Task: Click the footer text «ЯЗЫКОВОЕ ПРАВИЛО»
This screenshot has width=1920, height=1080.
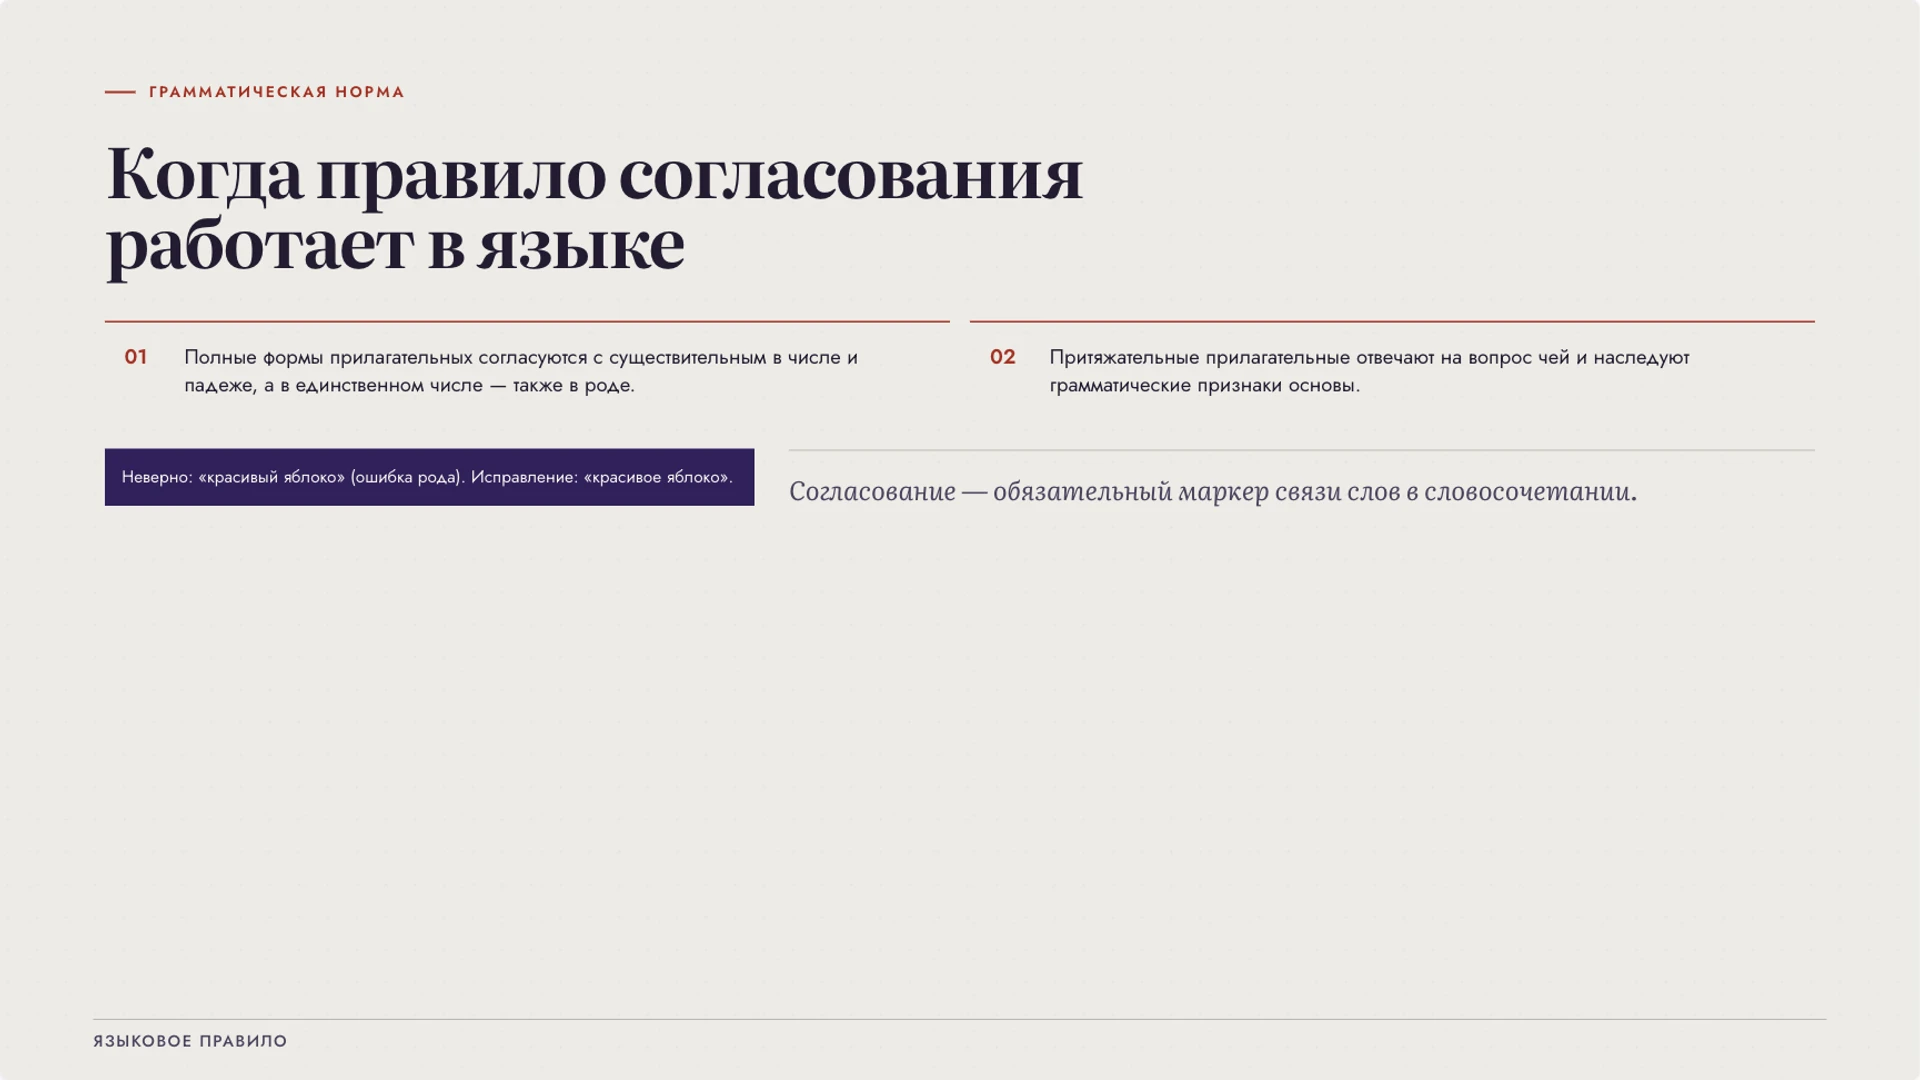Action: coord(190,1041)
